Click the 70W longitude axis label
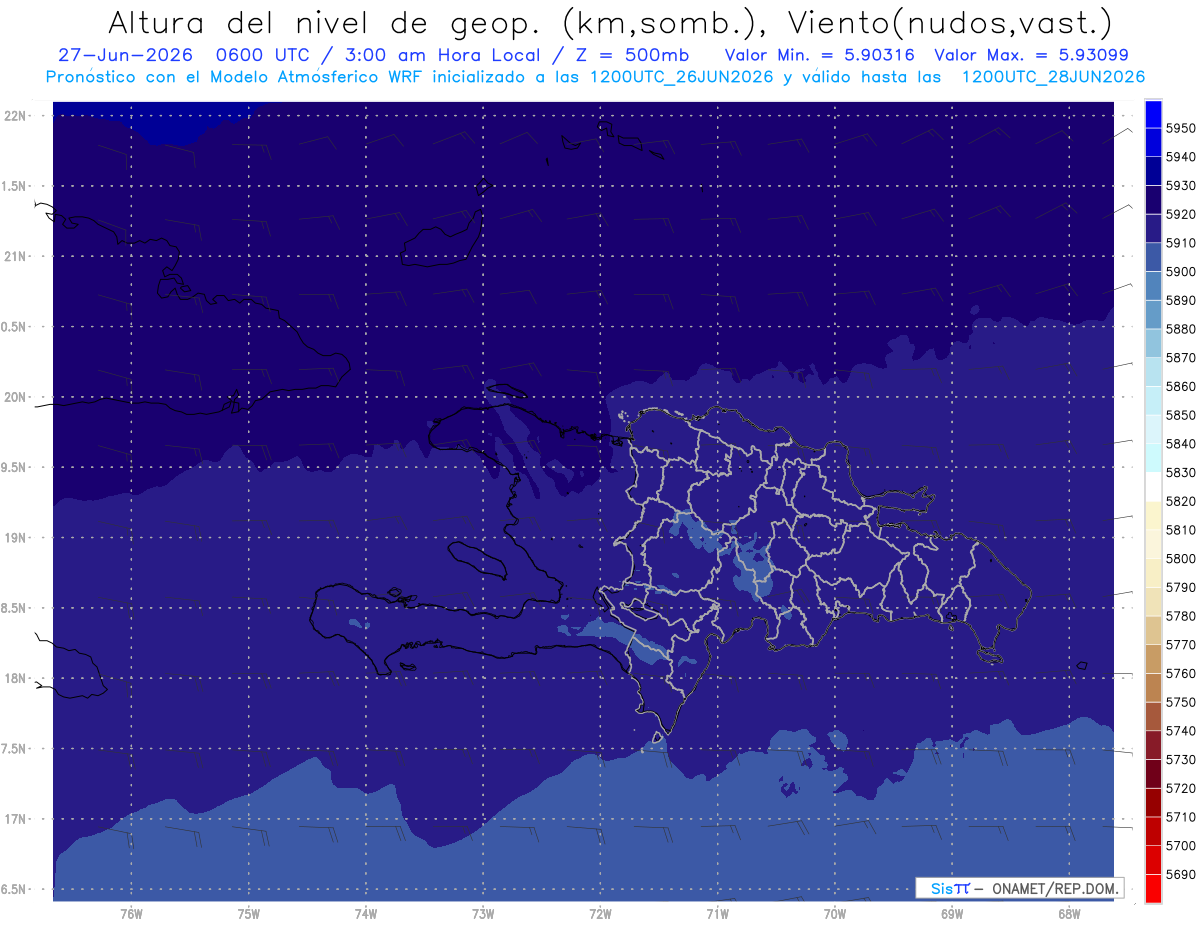This screenshot has width=1200, height=927. click(x=835, y=914)
